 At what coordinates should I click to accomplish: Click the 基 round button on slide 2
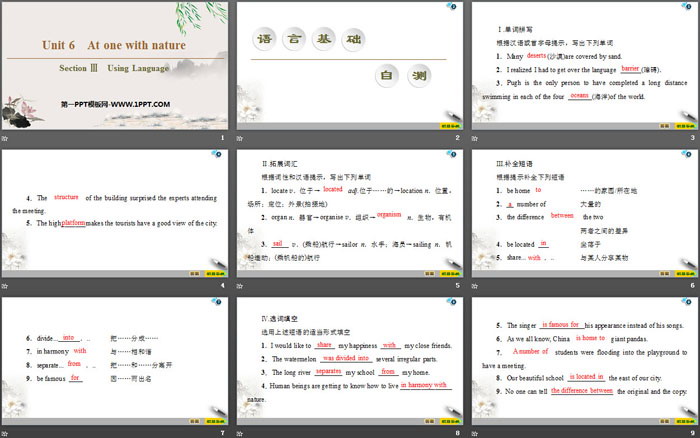coord(324,39)
